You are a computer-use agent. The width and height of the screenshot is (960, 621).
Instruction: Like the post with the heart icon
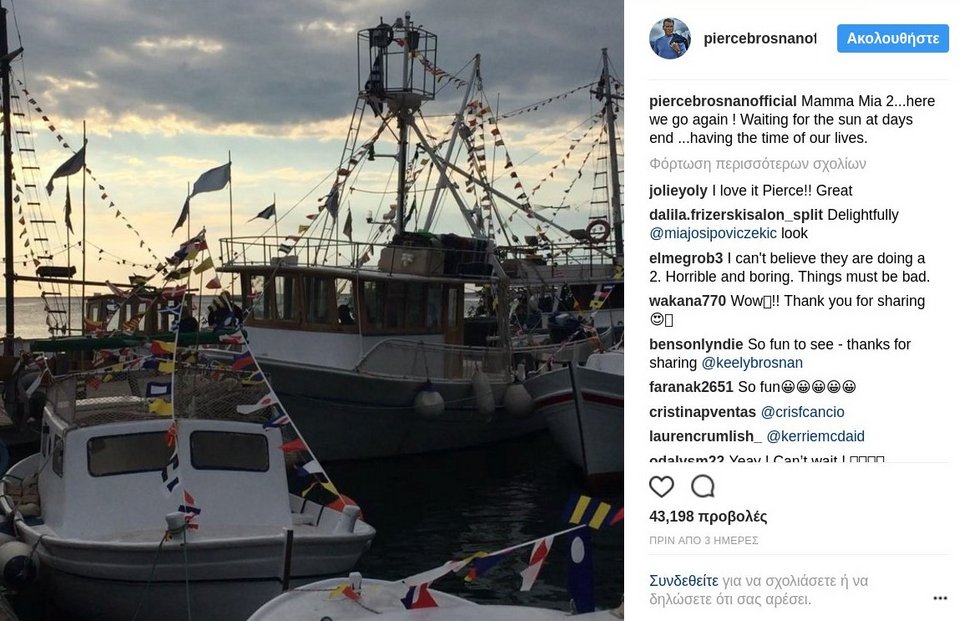pos(661,486)
